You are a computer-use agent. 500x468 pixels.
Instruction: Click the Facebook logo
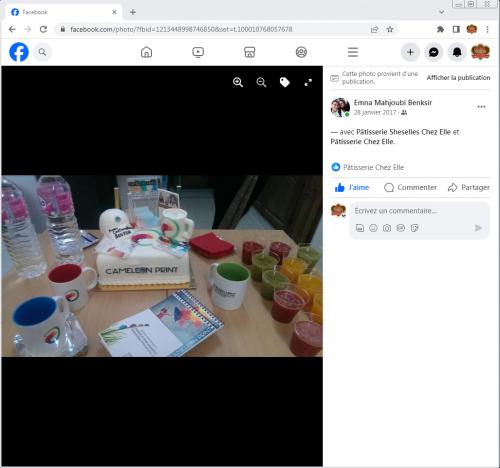point(19,52)
